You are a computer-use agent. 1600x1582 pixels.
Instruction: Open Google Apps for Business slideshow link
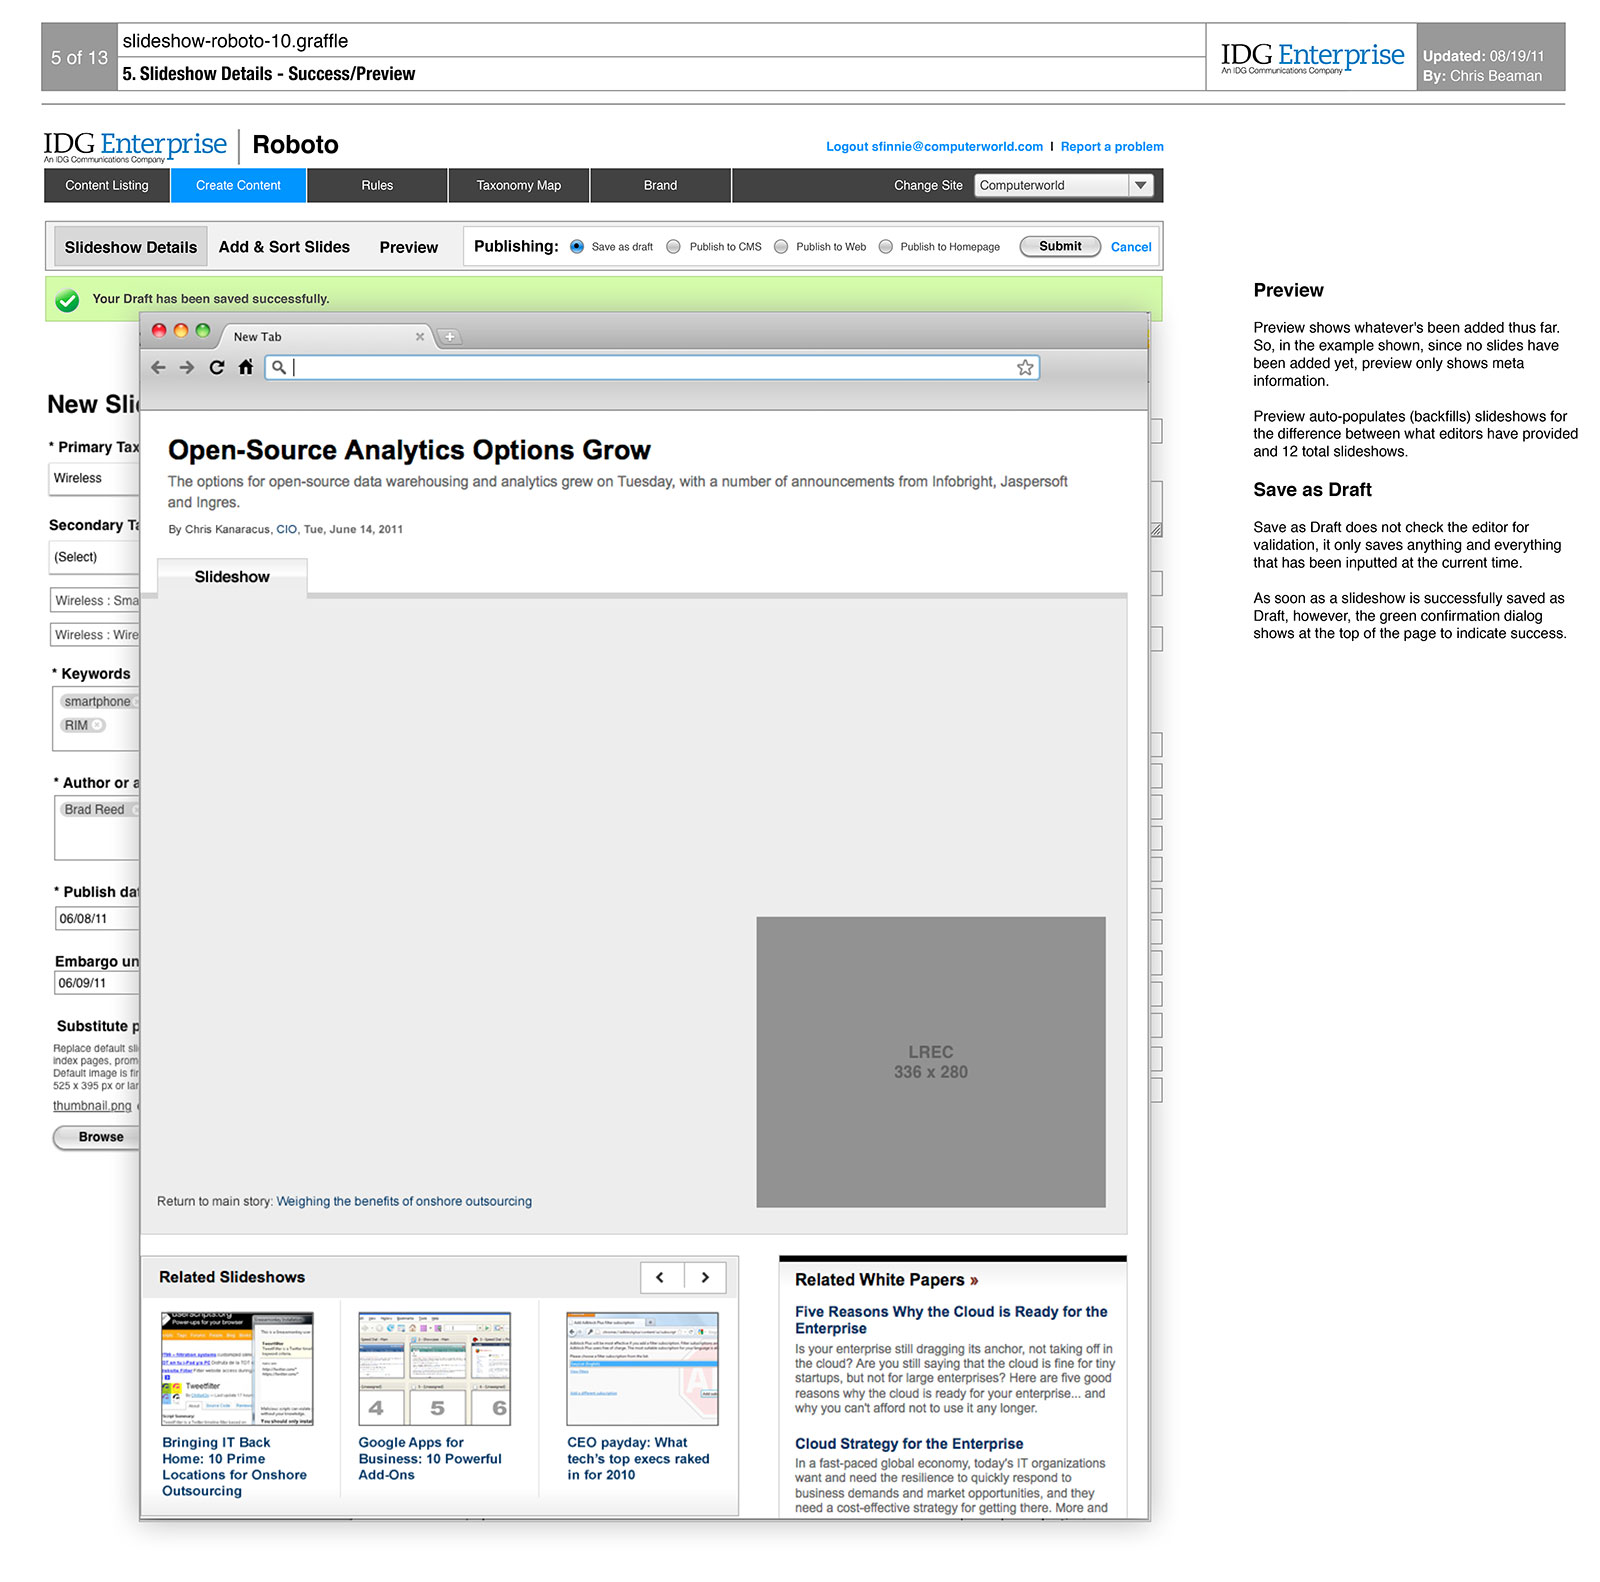430,1459
